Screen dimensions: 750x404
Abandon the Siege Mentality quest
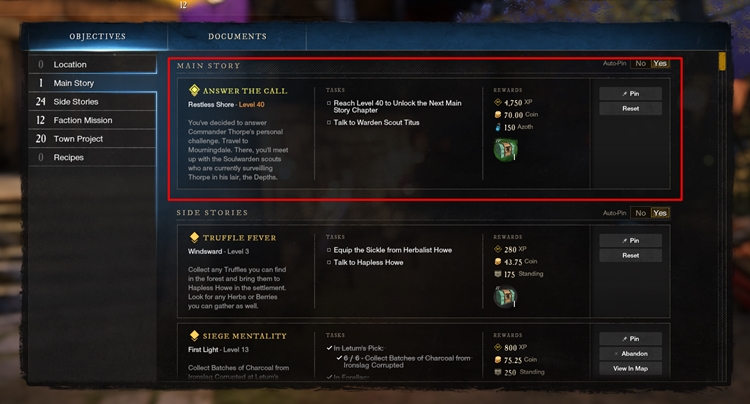click(x=630, y=354)
